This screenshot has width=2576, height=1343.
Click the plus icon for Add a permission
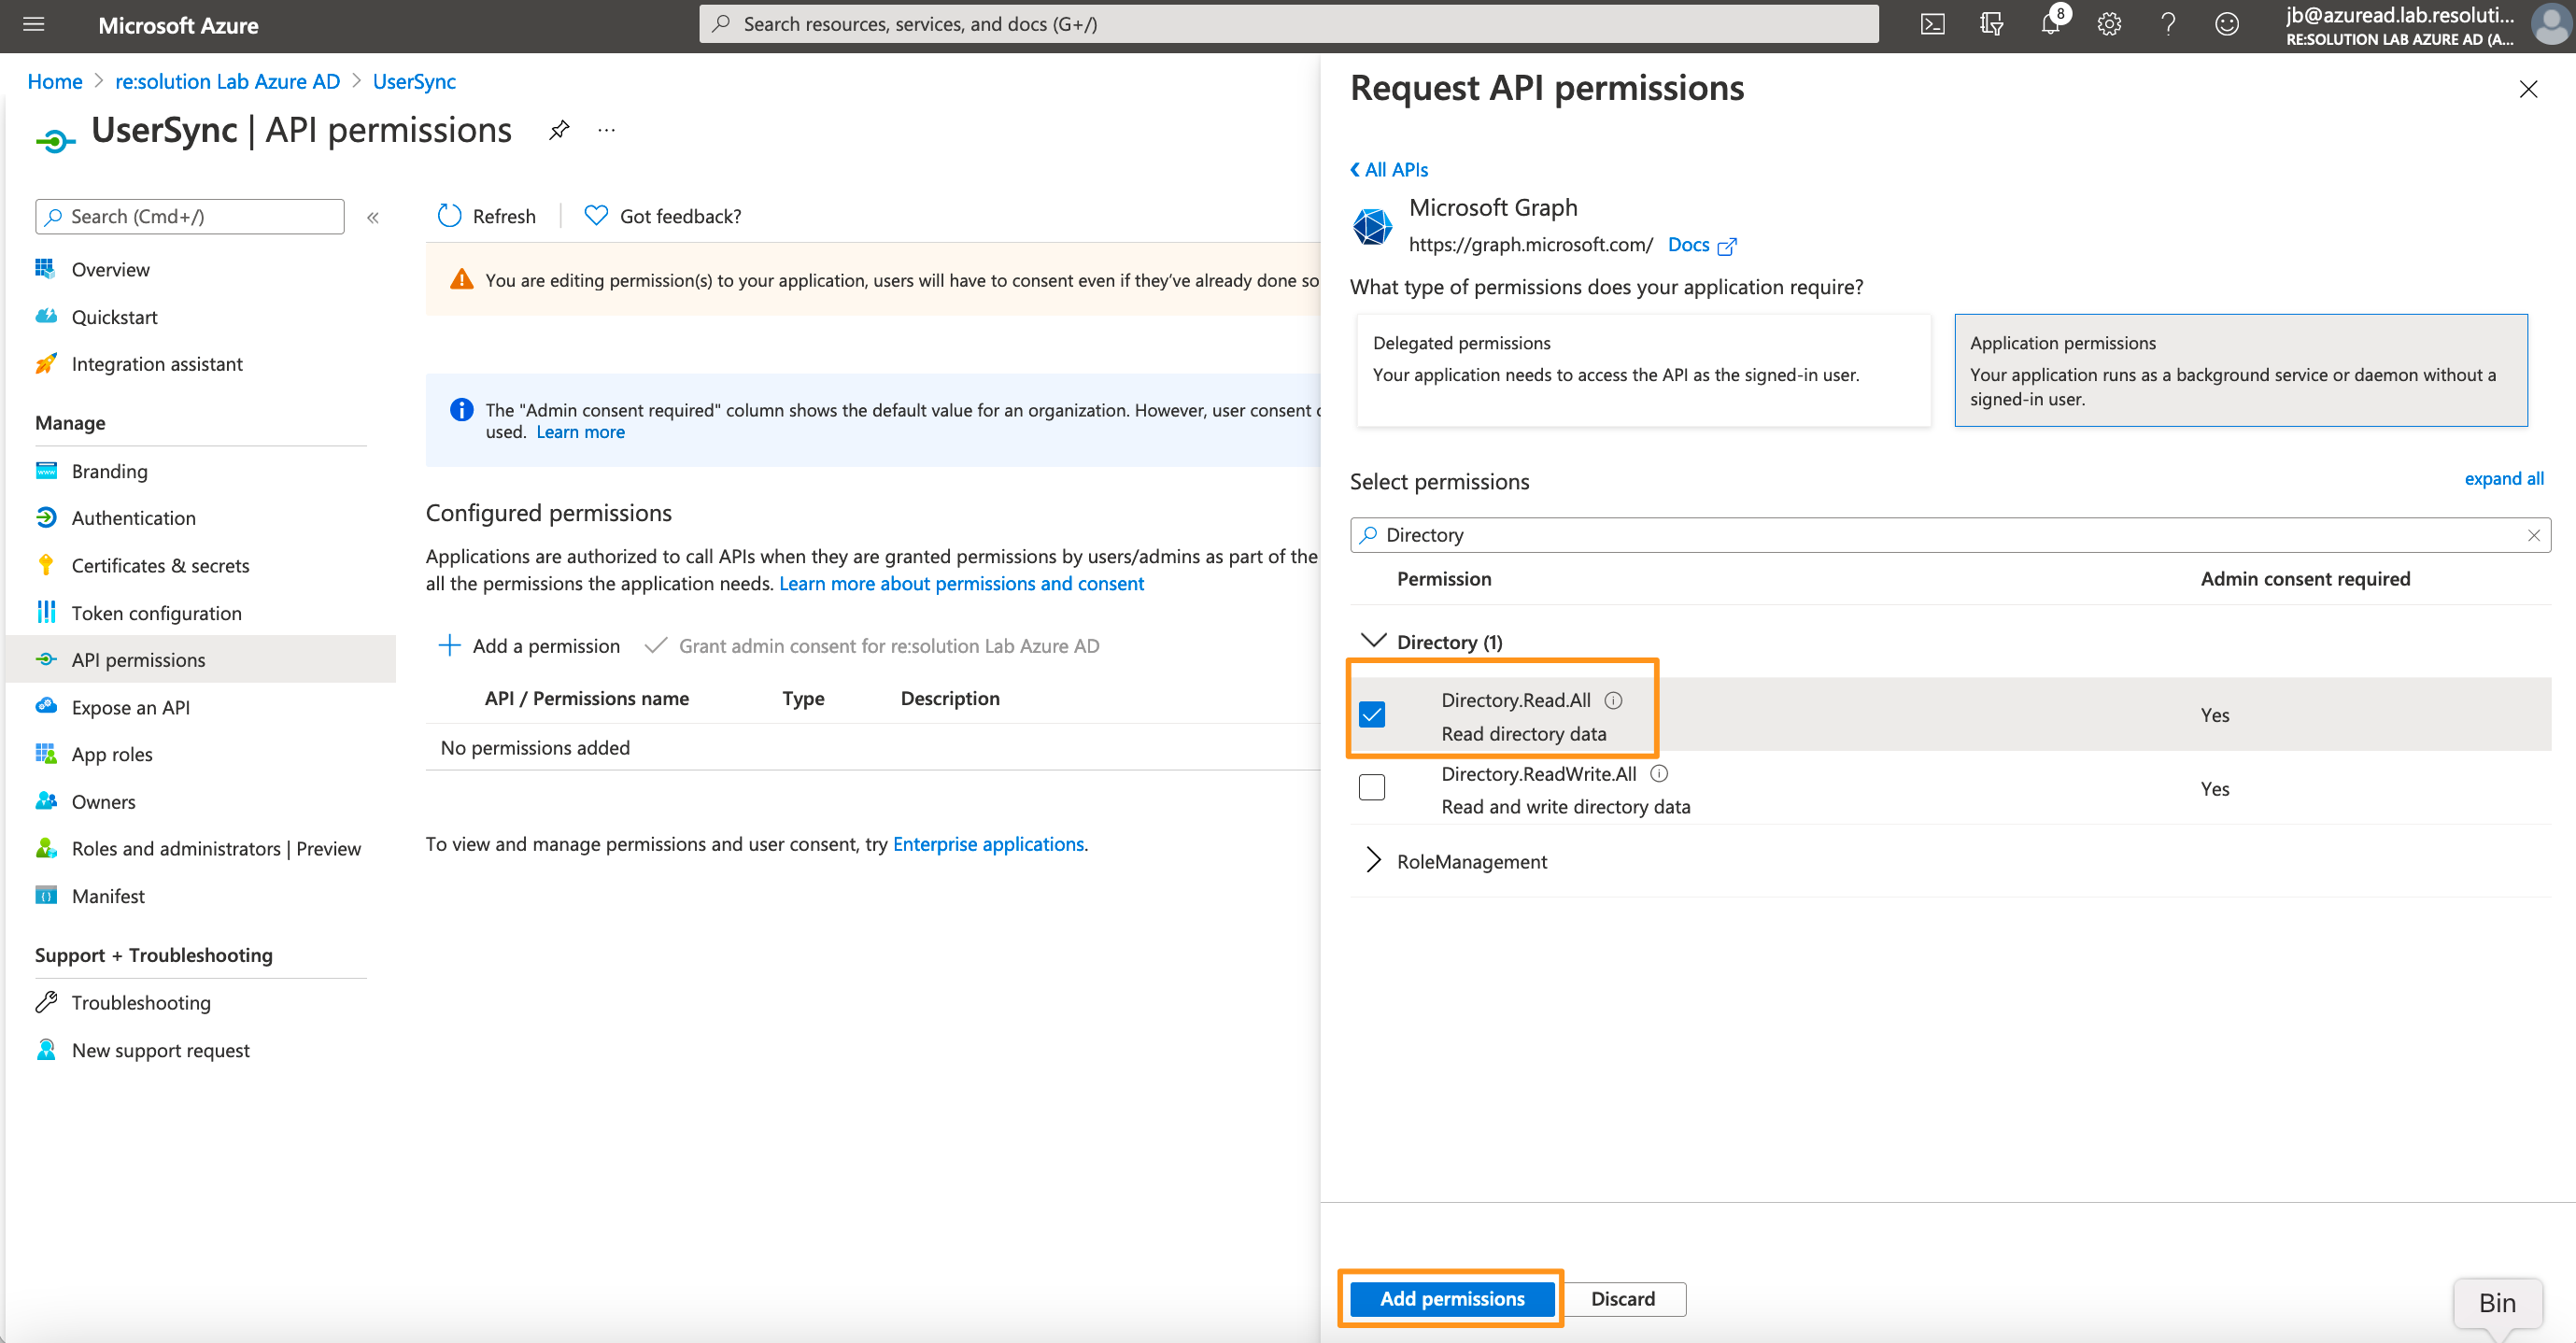[450, 645]
